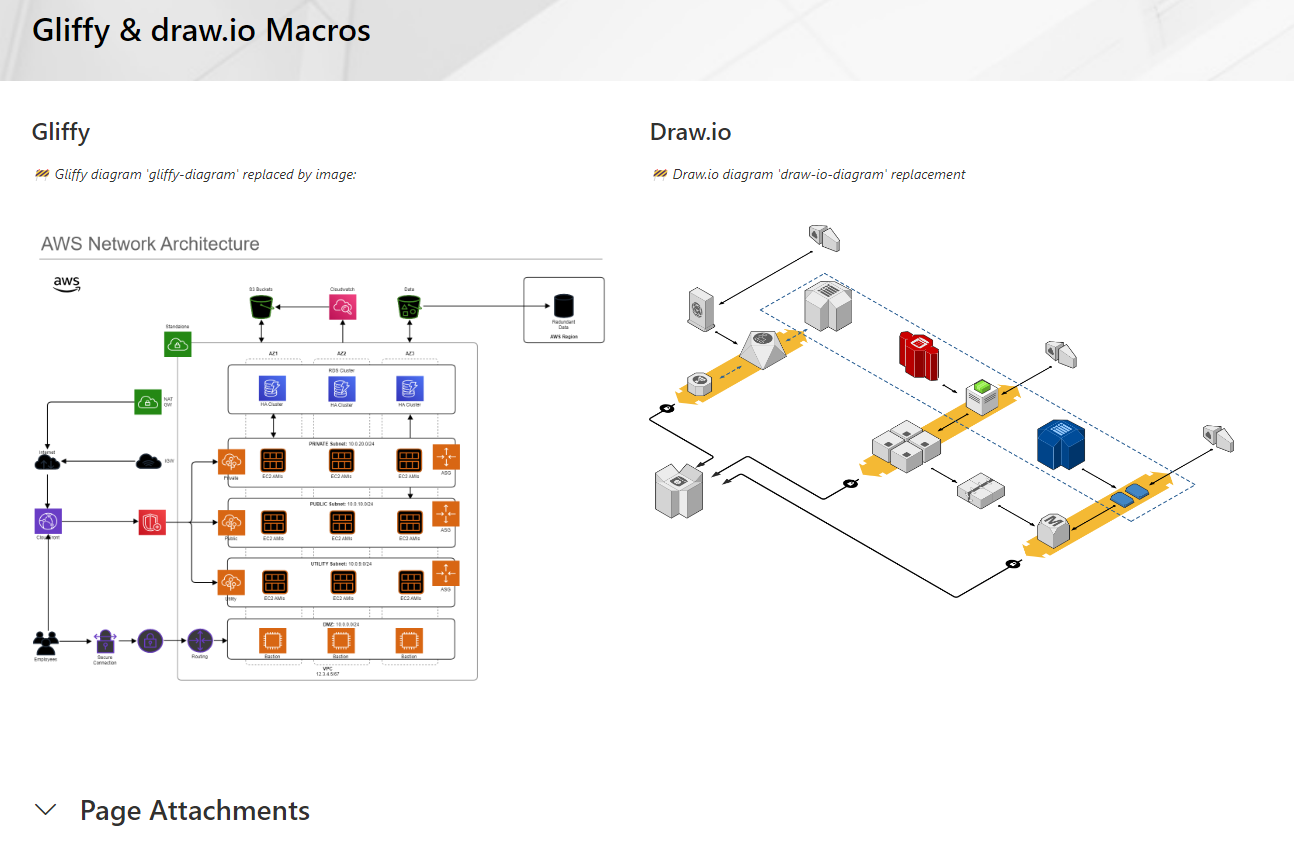The height and width of the screenshot is (843, 1294).
Task: Click the Secure Connection icon
Action: tap(105, 641)
